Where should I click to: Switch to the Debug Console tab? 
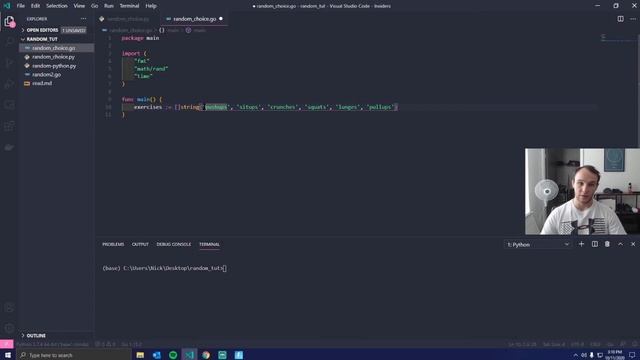pos(173,244)
